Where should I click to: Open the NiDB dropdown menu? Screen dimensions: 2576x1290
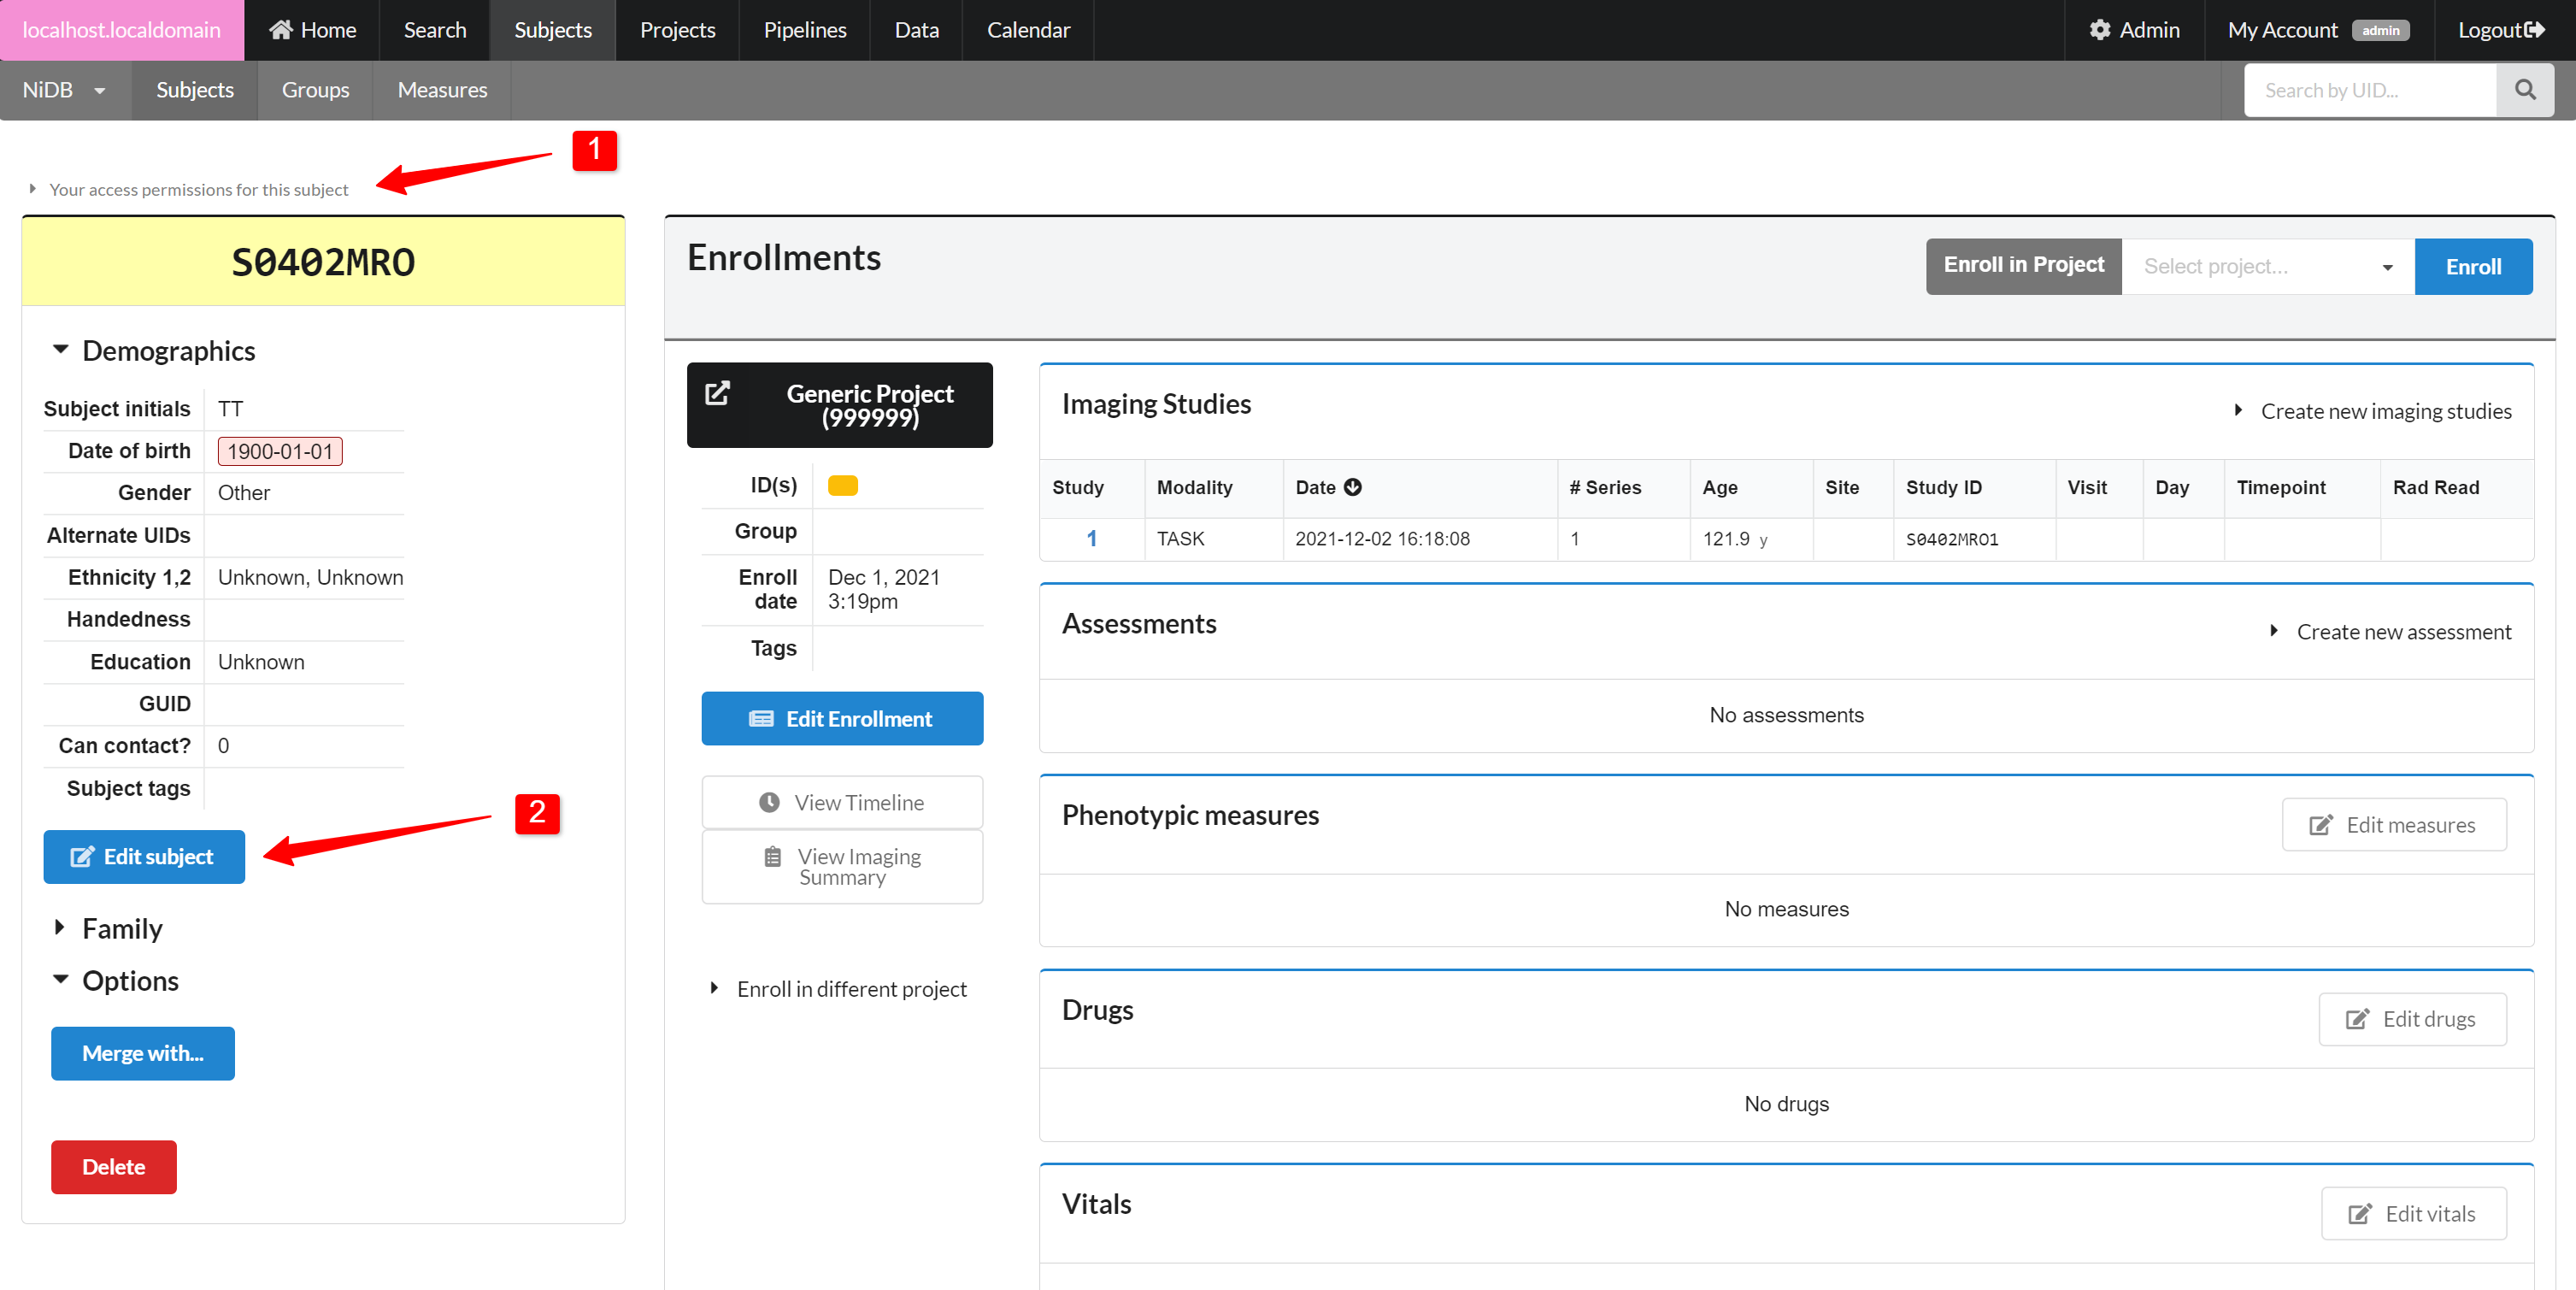coord(64,90)
